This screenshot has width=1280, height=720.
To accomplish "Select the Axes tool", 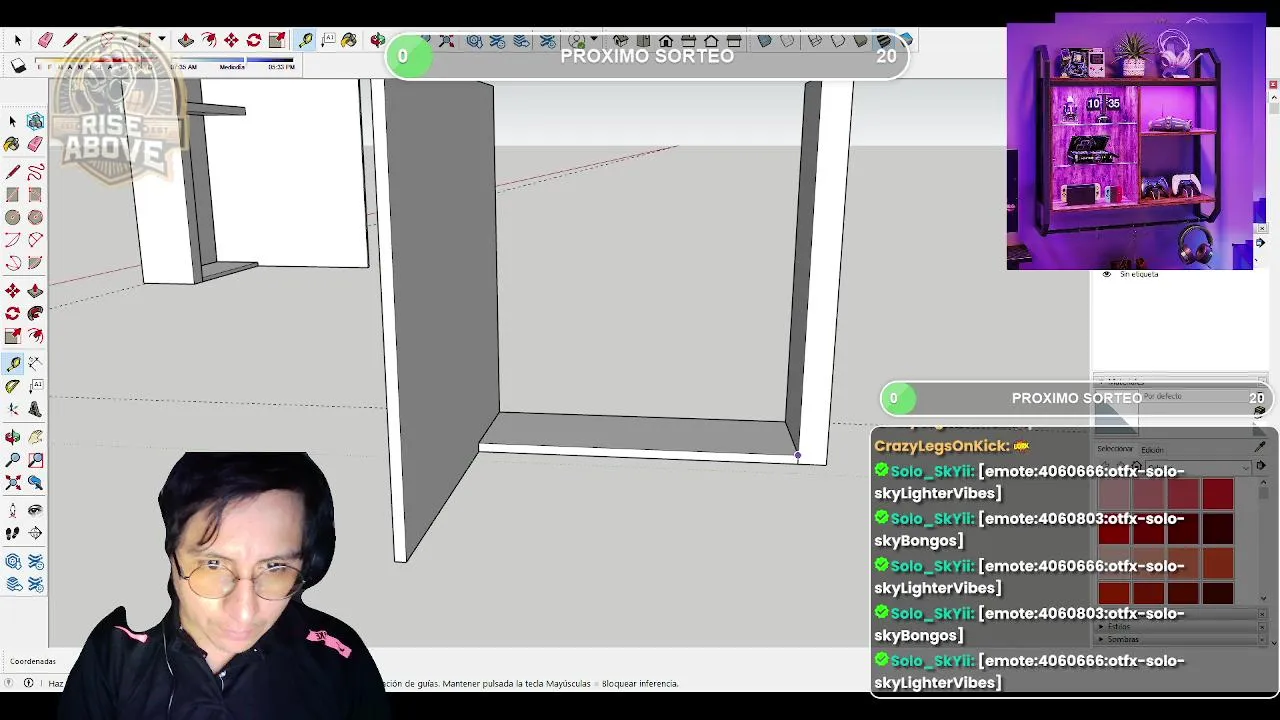I will (x=13, y=409).
